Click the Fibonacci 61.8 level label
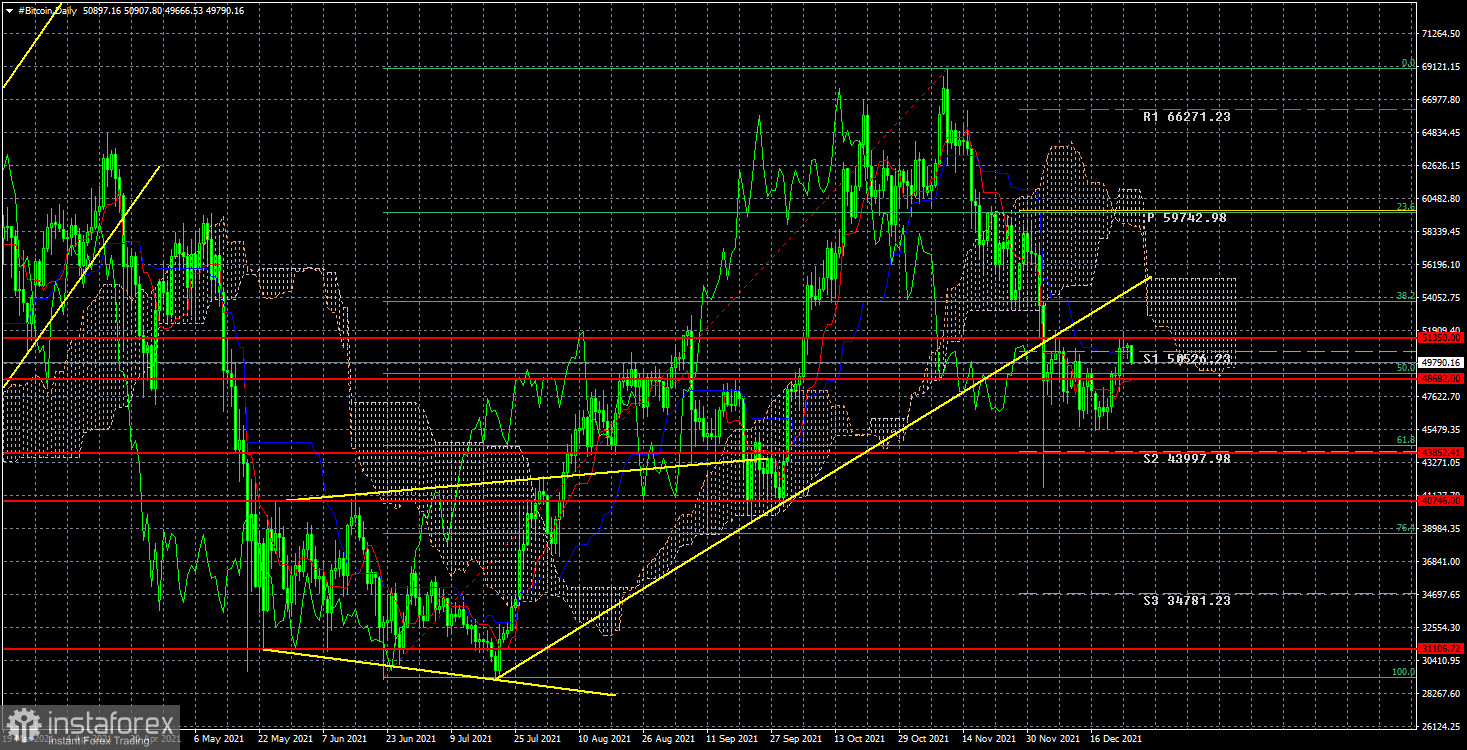The height and width of the screenshot is (750, 1467). click(1406, 440)
